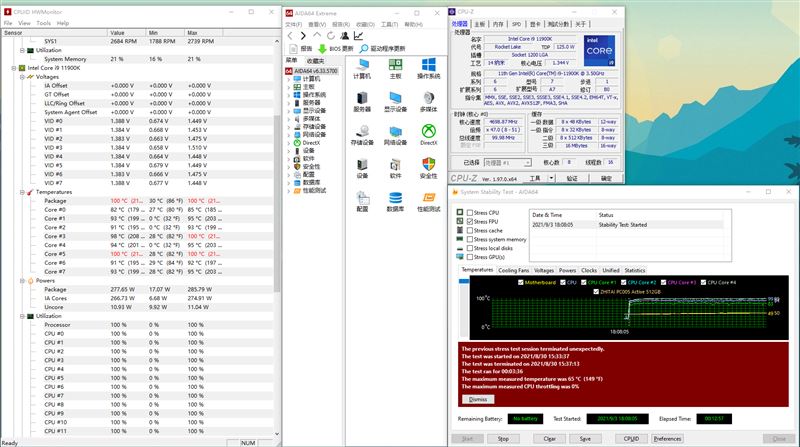Click the Preferences button in Stability Test

tap(667, 439)
